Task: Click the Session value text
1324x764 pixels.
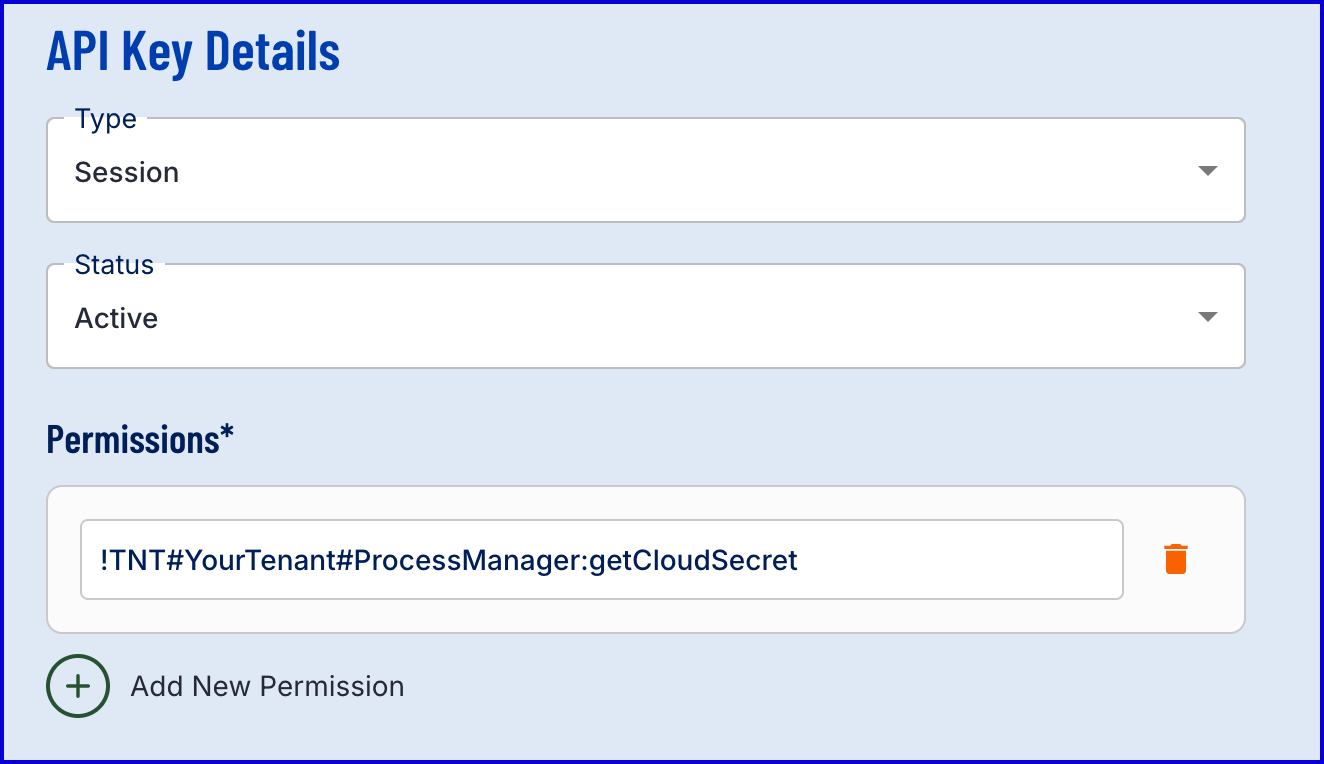Action: (127, 172)
